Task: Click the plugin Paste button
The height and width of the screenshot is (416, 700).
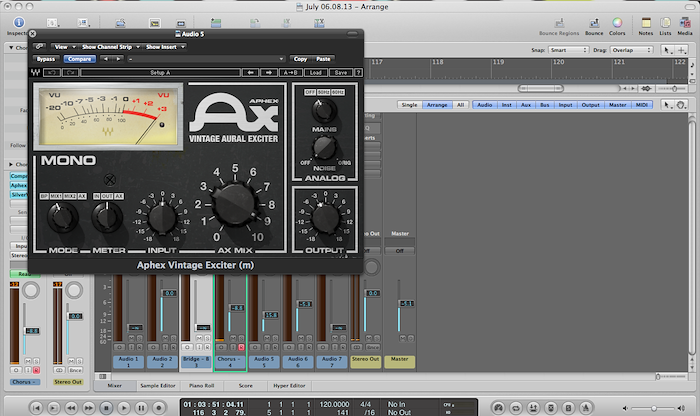Action: (323, 59)
